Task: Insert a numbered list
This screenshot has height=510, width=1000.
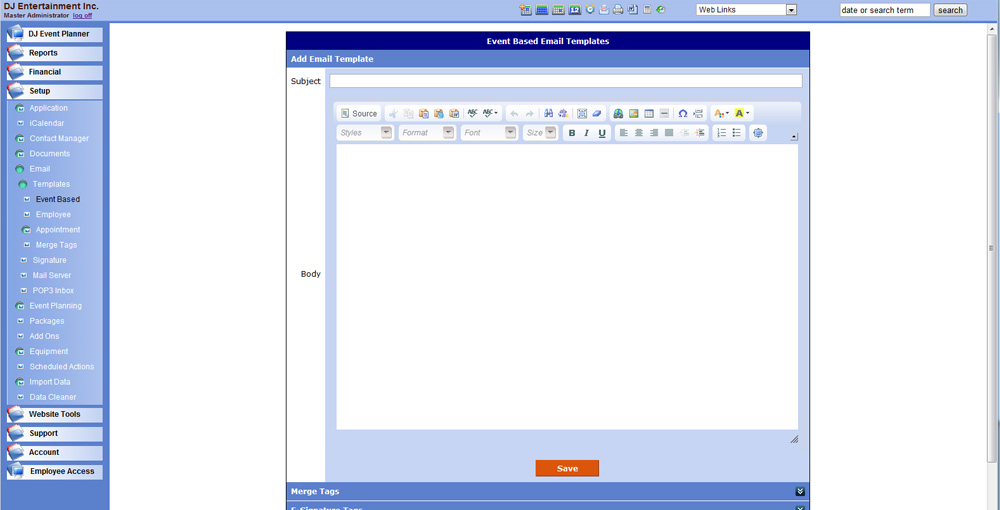Action: click(721, 133)
